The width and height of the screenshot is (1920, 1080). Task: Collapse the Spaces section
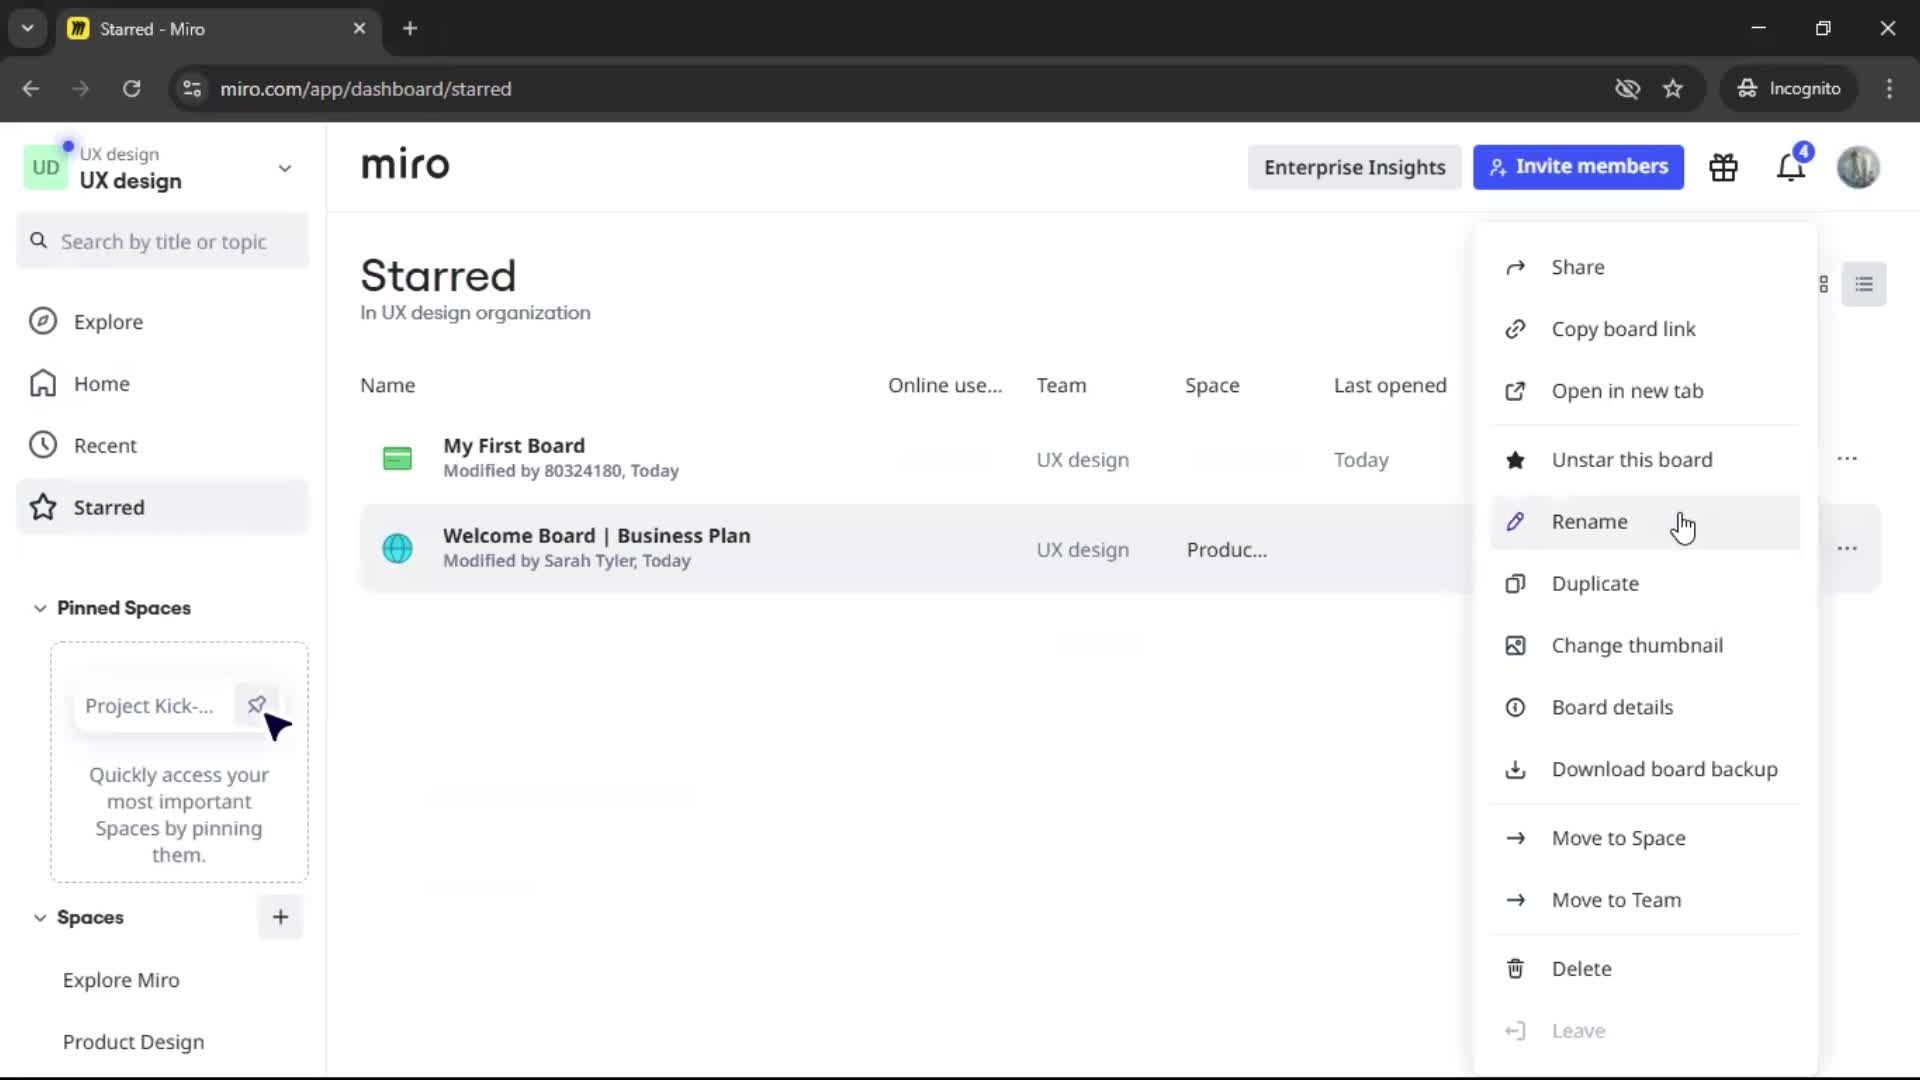(40, 918)
